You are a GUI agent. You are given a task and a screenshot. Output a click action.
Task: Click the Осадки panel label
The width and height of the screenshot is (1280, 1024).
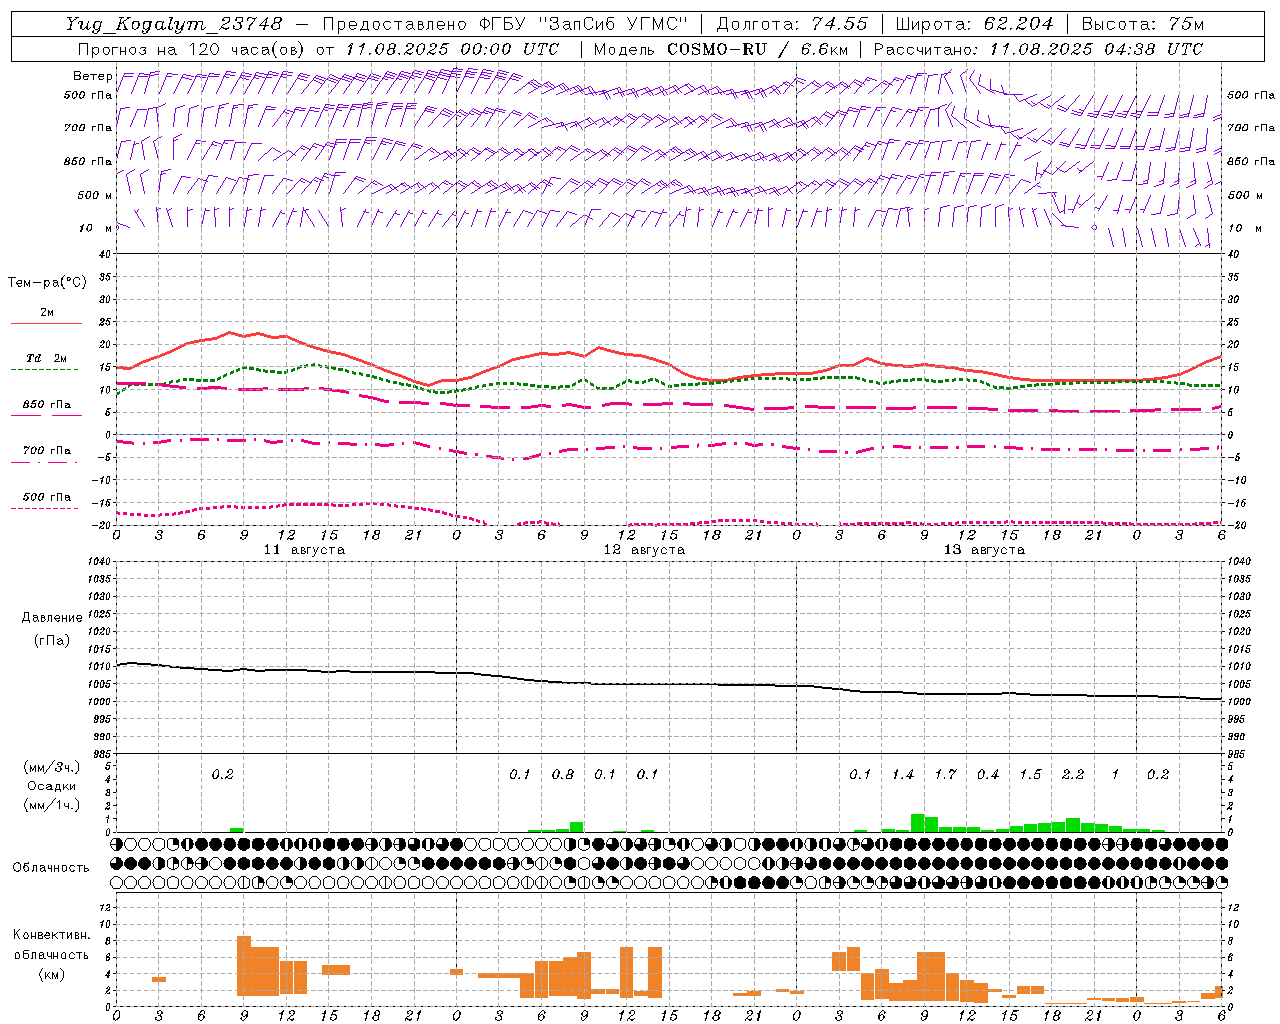pyautogui.click(x=51, y=786)
